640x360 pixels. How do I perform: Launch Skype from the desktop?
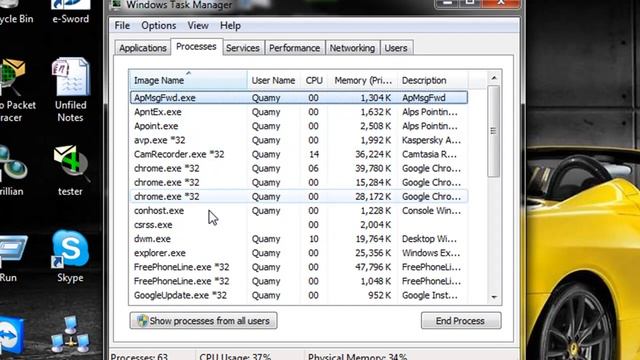70,257
